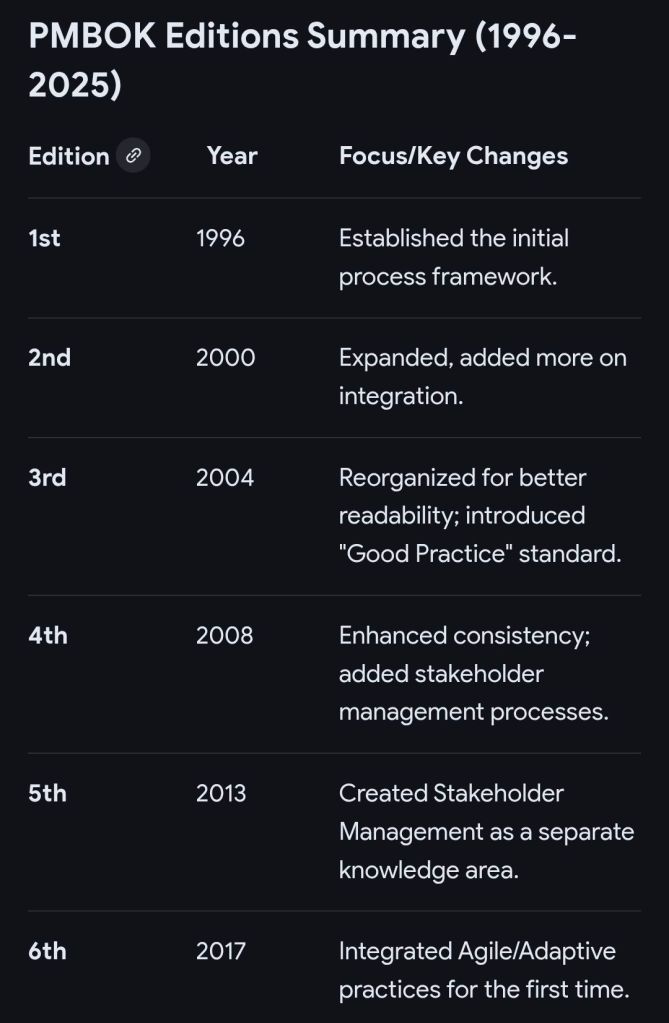Select the year 2013 cell
The height and width of the screenshot is (1023, 669).
(221, 793)
